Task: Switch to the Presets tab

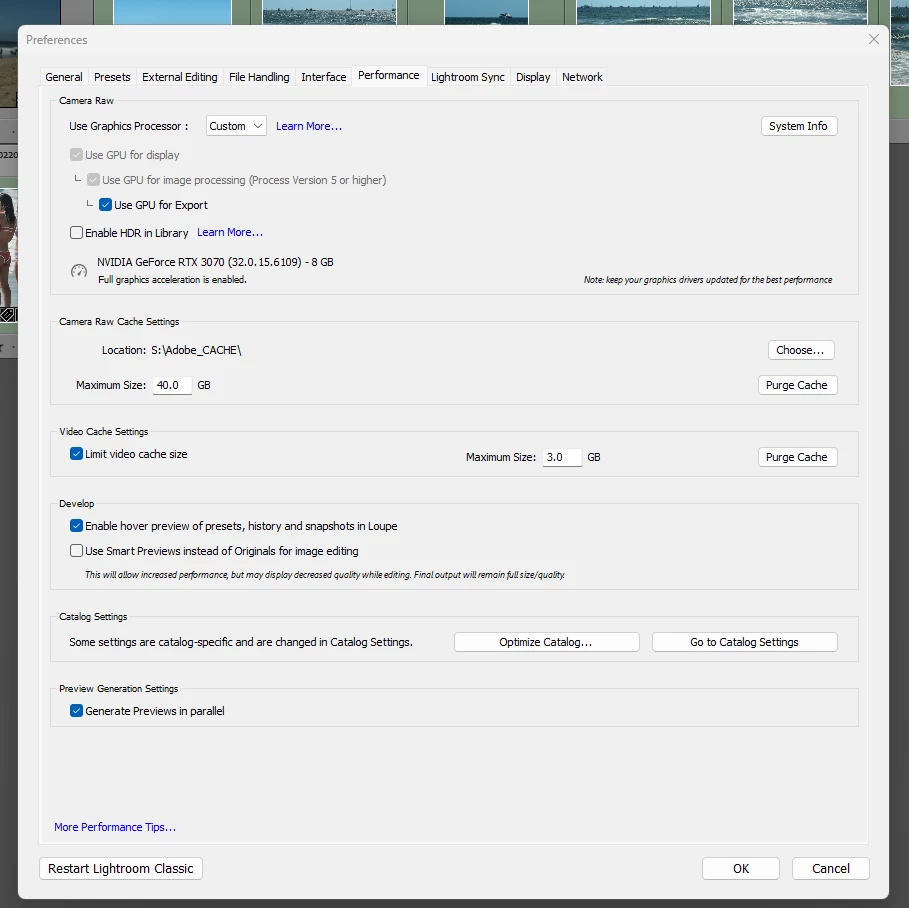Action: (x=112, y=77)
